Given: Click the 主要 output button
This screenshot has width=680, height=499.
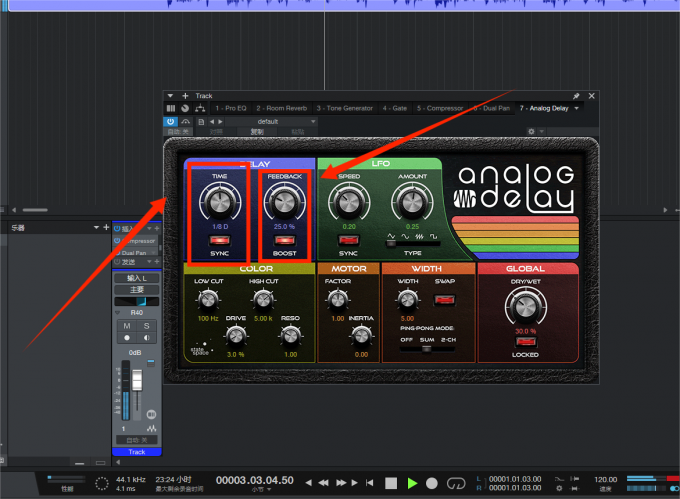Looking at the screenshot, I should coord(137,290).
